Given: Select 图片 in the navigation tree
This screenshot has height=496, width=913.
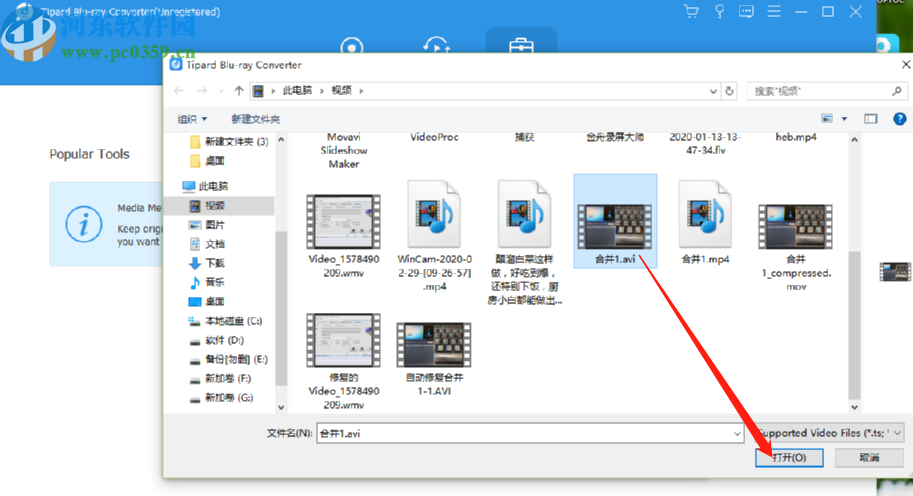Looking at the screenshot, I should (x=207, y=225).
